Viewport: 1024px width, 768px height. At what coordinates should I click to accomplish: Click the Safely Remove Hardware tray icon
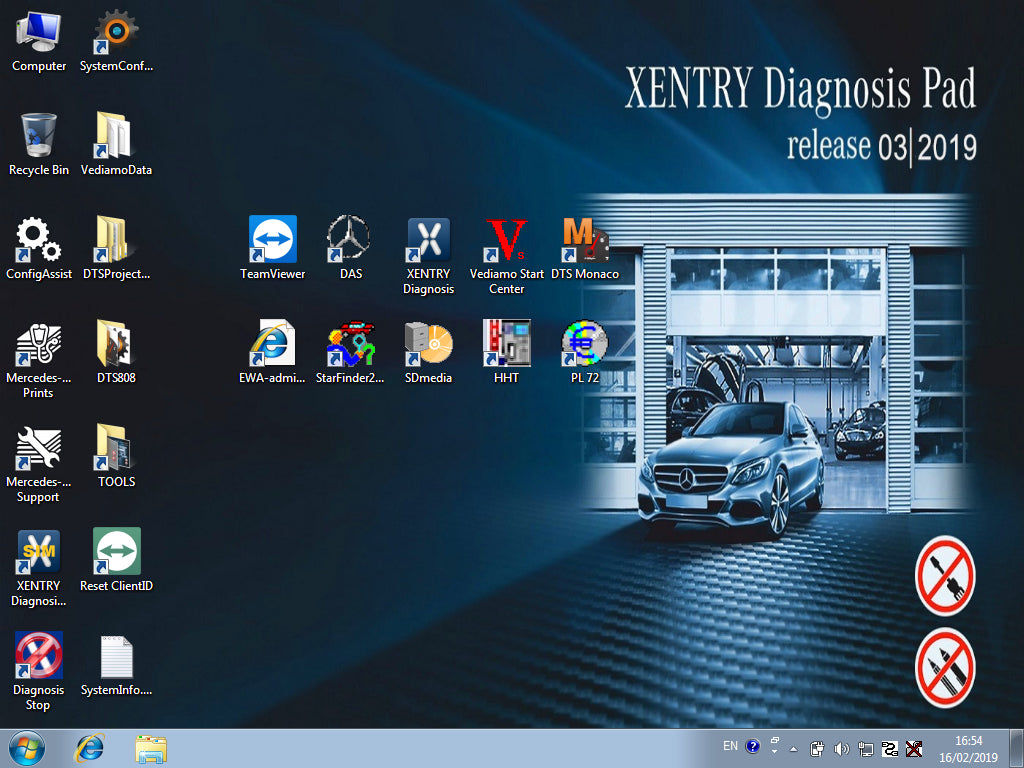[818, 747]
